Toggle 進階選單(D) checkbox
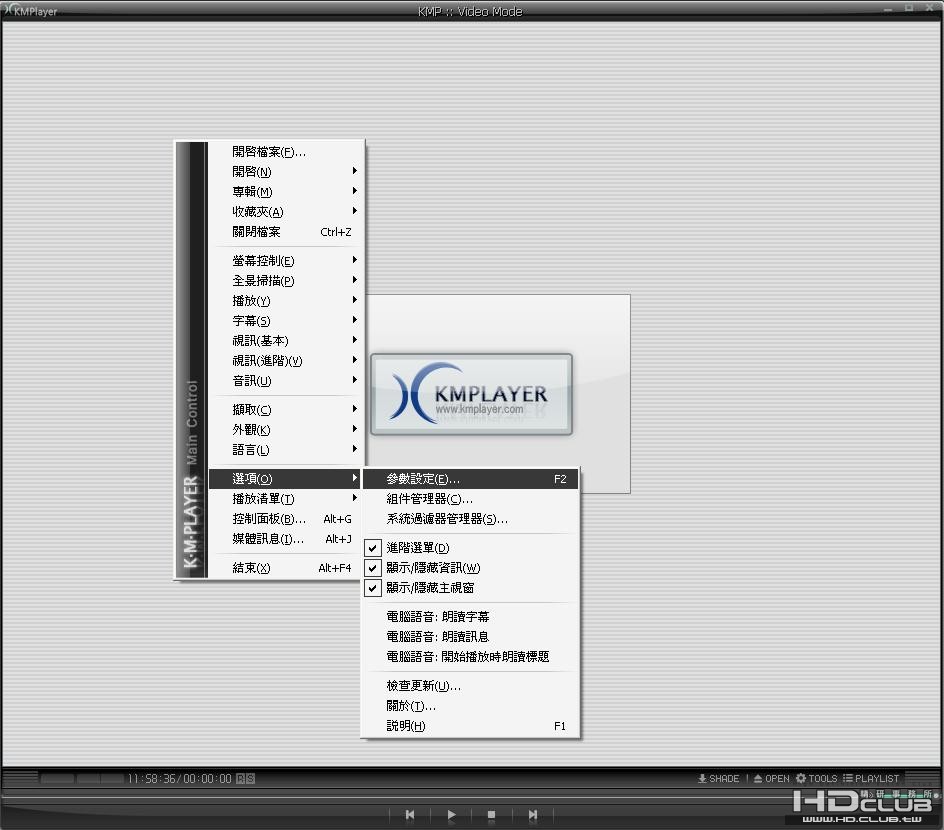This screenshot has width=944, height=830. point(373,548)
